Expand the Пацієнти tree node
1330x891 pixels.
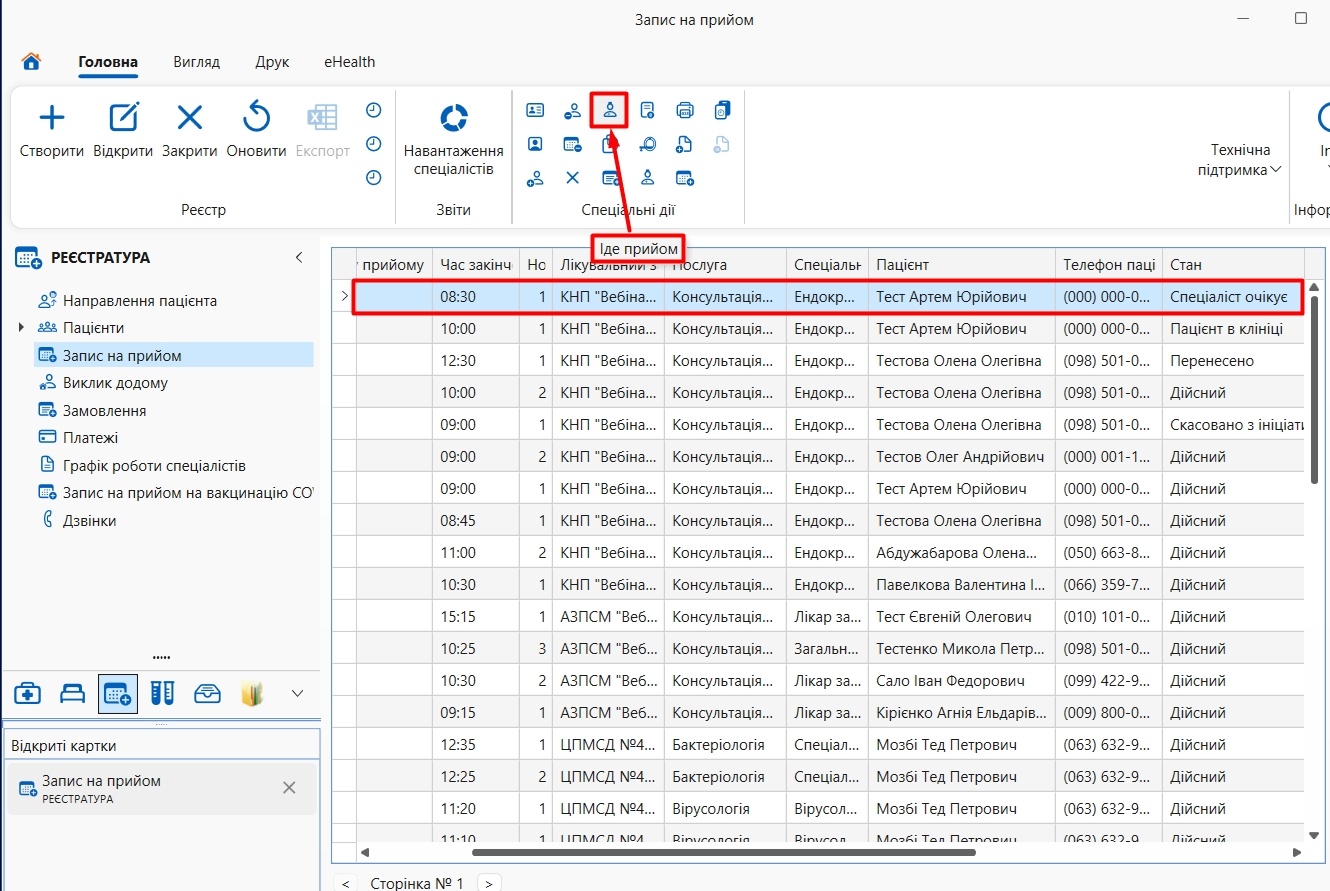pos(22,328)
